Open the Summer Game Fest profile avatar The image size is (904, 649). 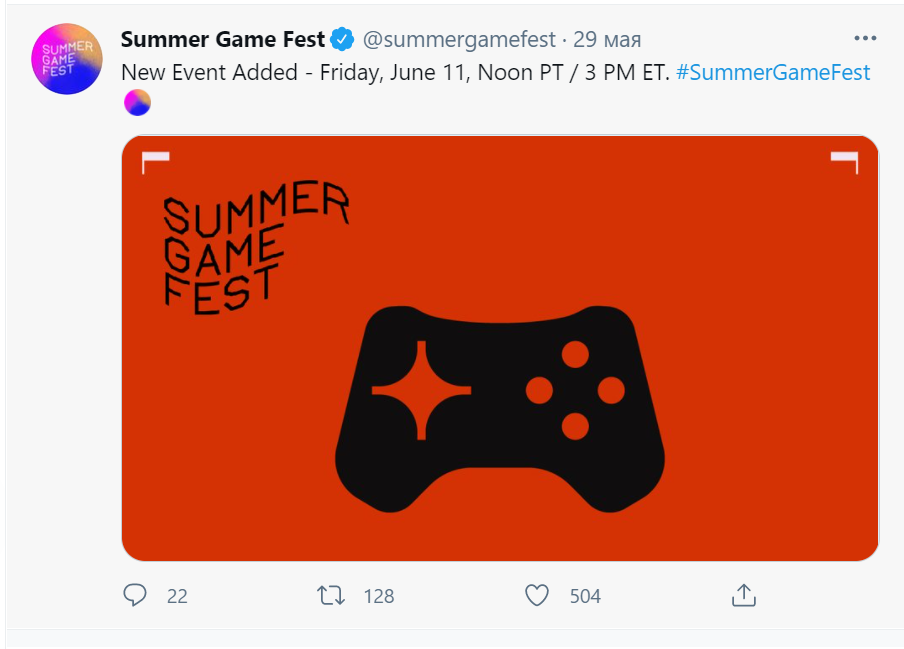(x=67, y=59)
